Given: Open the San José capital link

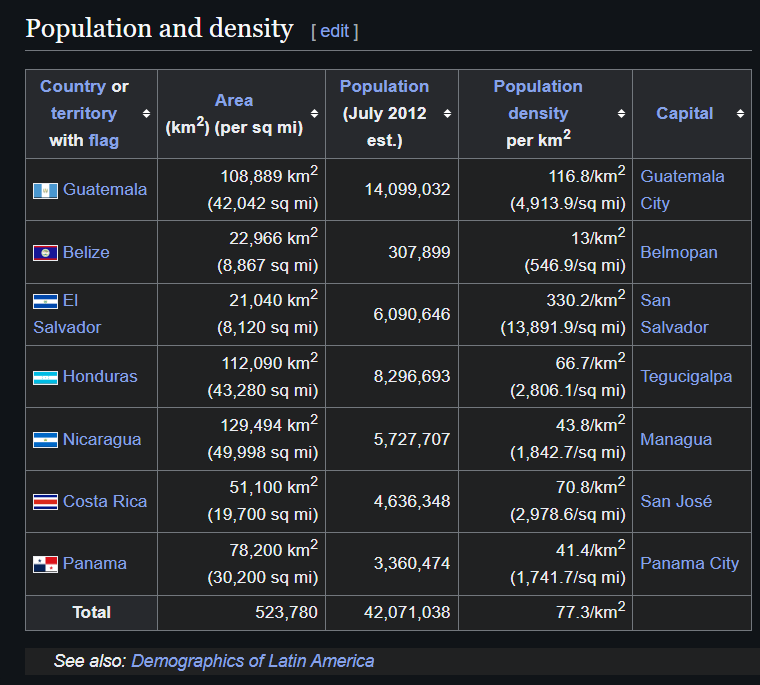Looking at the screenshot, I should click(676, 501).
